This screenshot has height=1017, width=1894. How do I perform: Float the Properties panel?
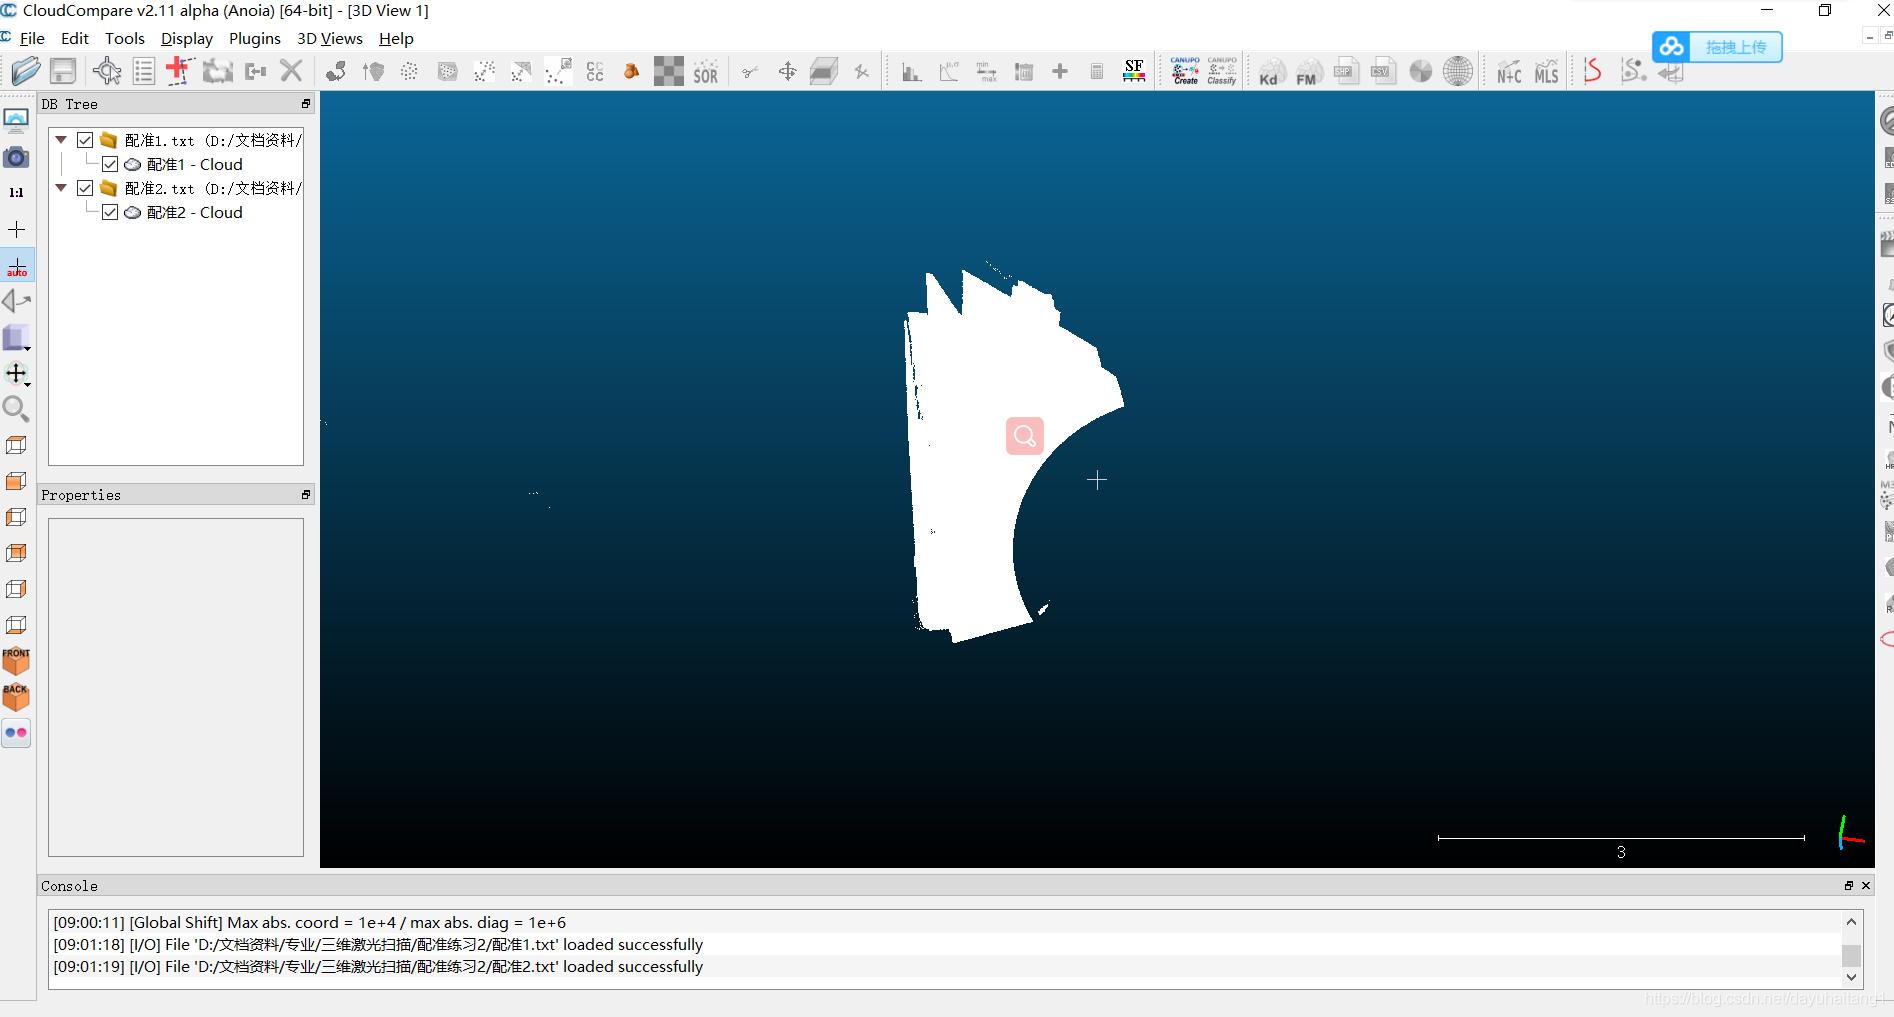(306, 494)
